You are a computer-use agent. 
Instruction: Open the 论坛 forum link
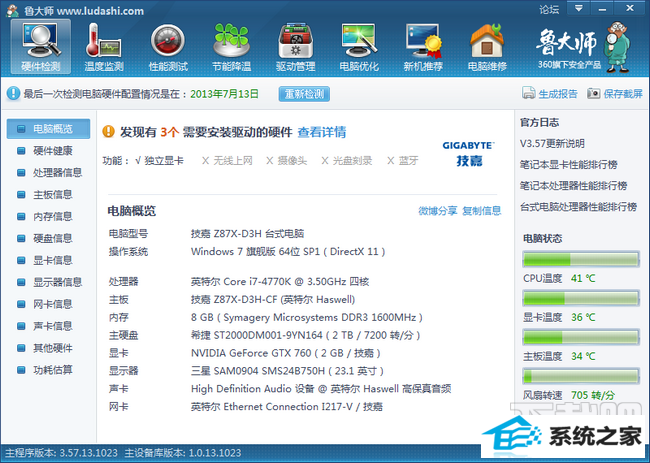click(549, 9)
